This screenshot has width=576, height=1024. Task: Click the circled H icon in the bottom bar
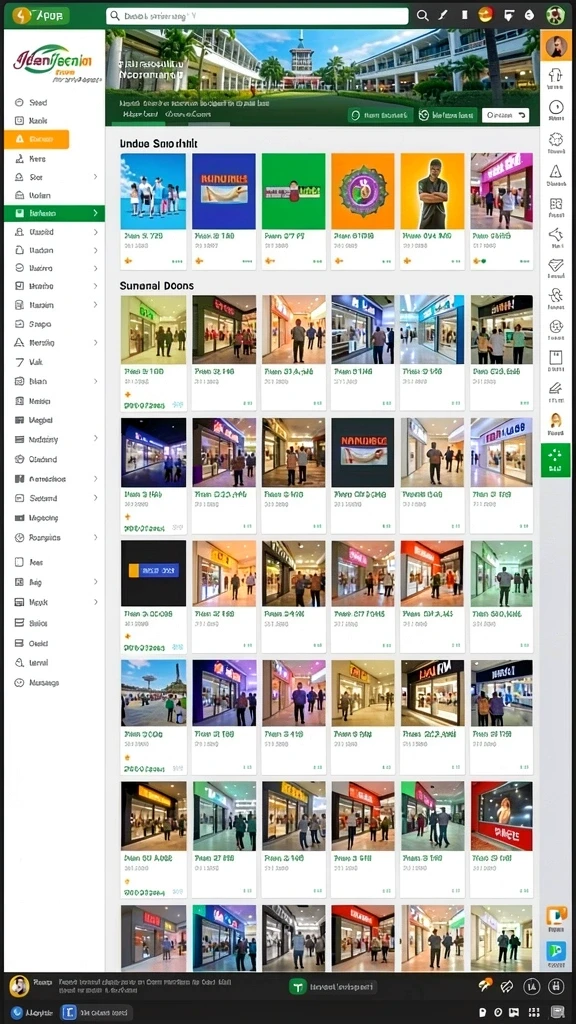coord(557,987)
